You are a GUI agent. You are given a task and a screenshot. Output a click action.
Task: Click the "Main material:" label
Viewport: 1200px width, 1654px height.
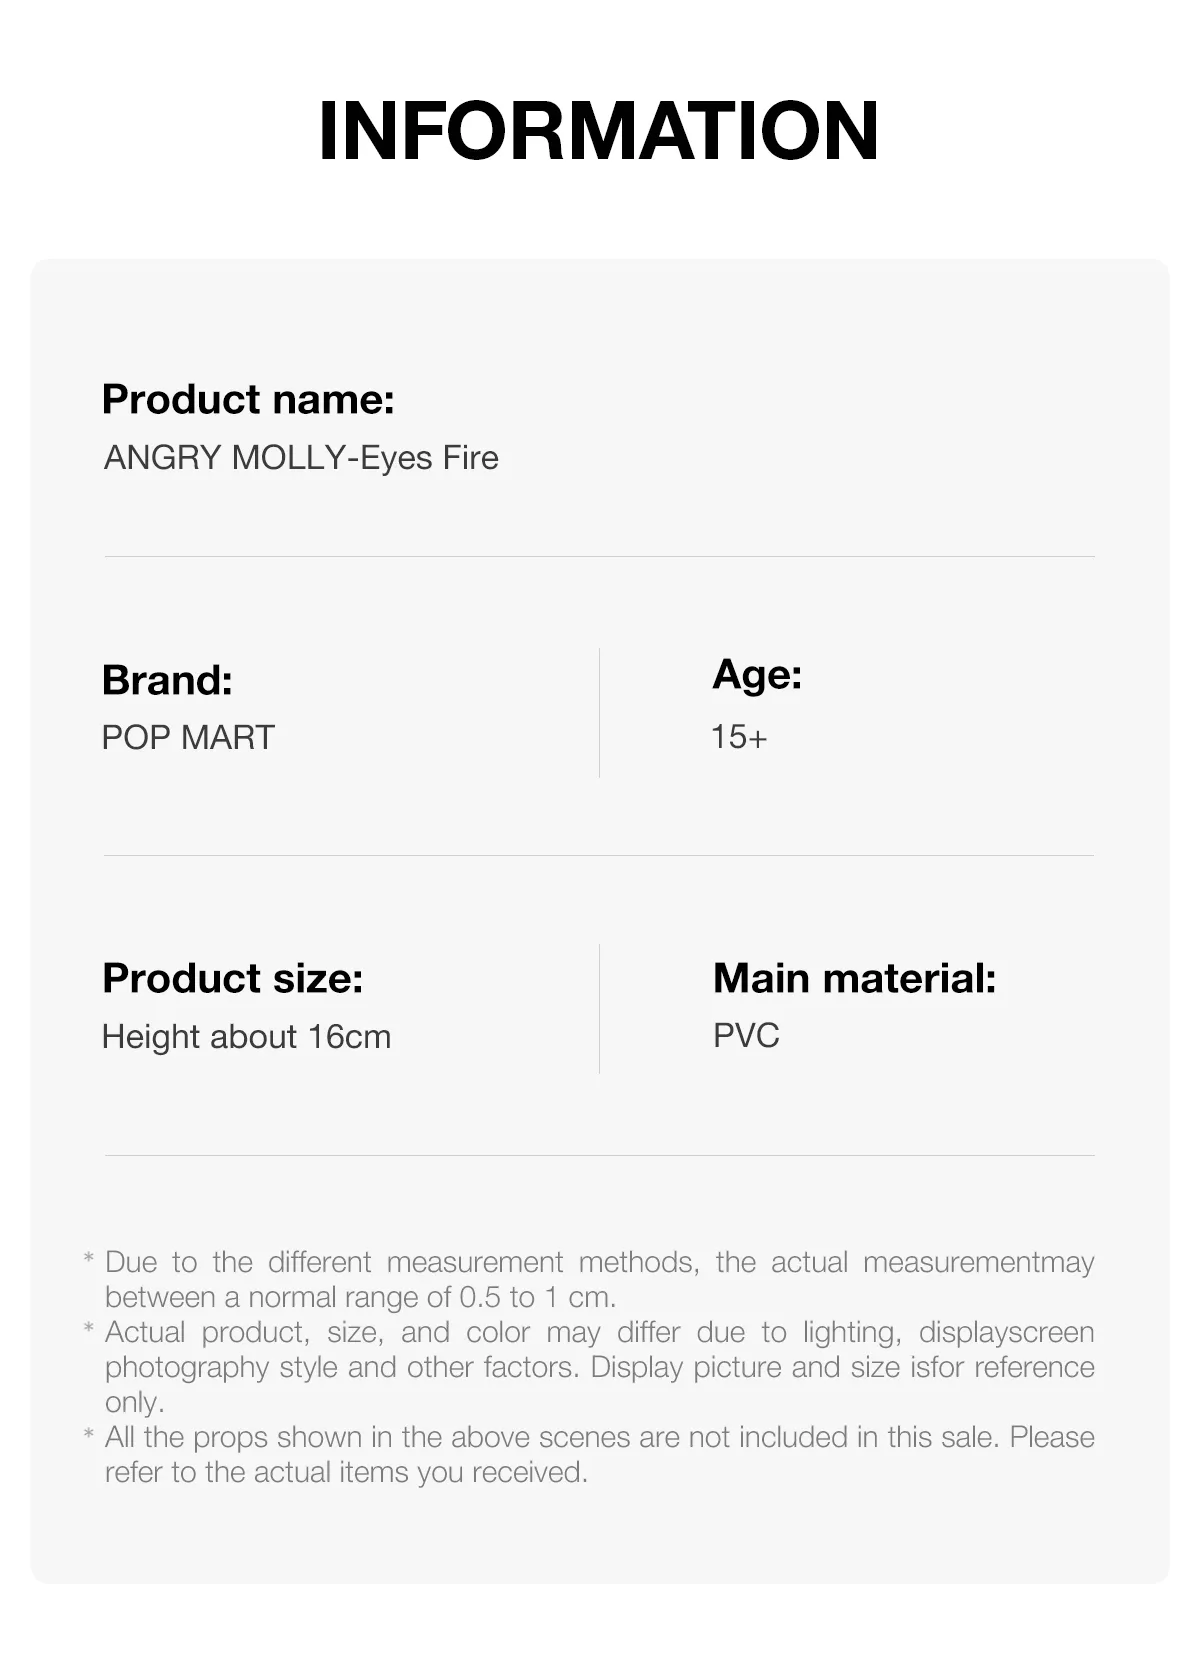(854, 978)
